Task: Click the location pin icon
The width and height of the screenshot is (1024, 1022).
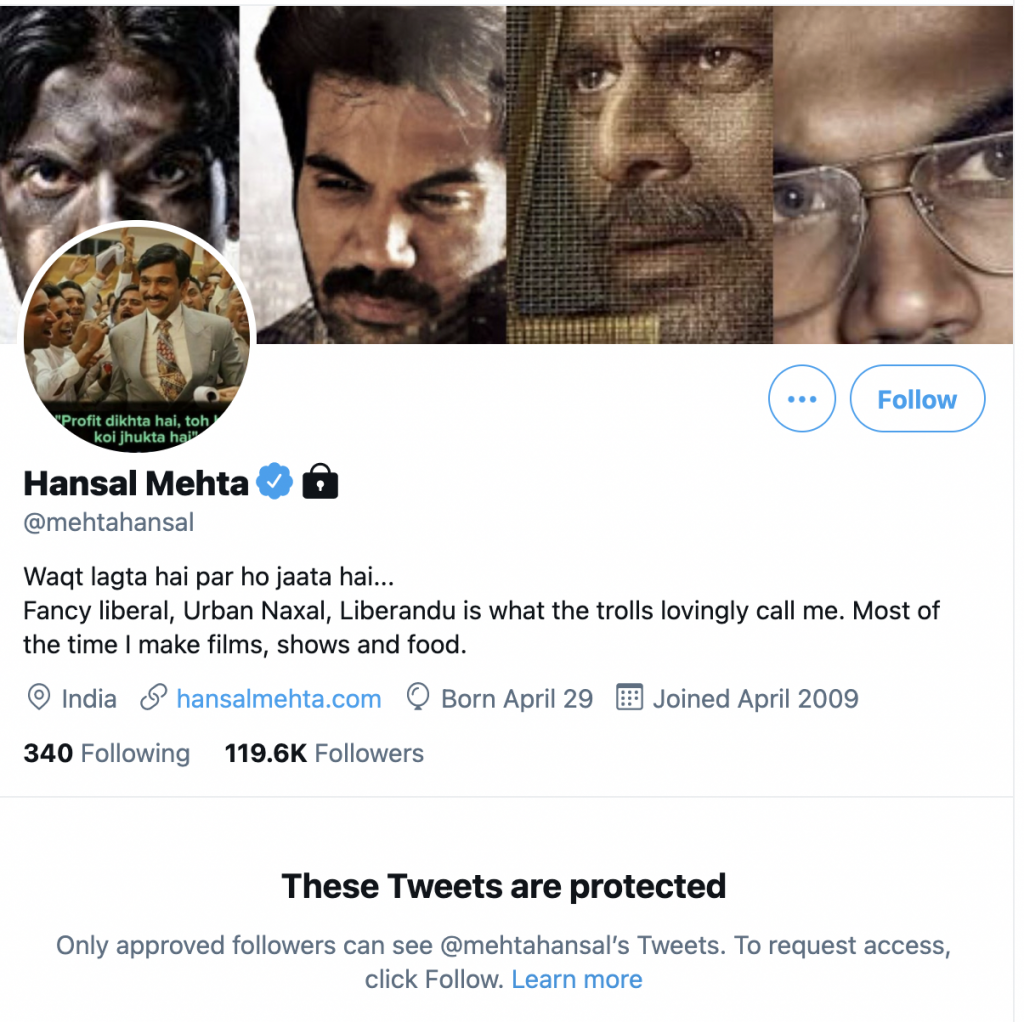Action: coord(39,698)
